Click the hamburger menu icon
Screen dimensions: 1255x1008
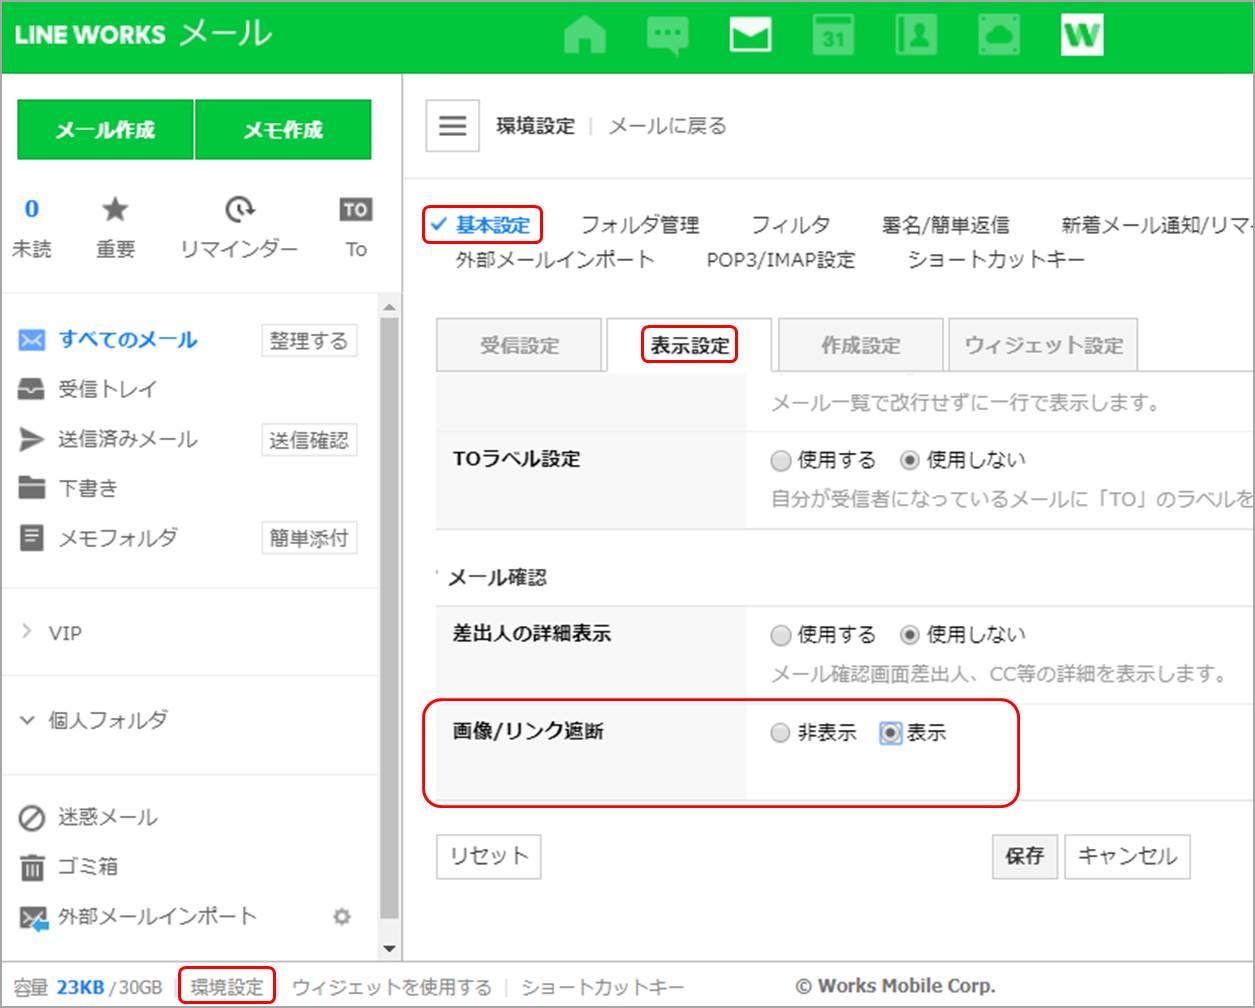[452, 126]
